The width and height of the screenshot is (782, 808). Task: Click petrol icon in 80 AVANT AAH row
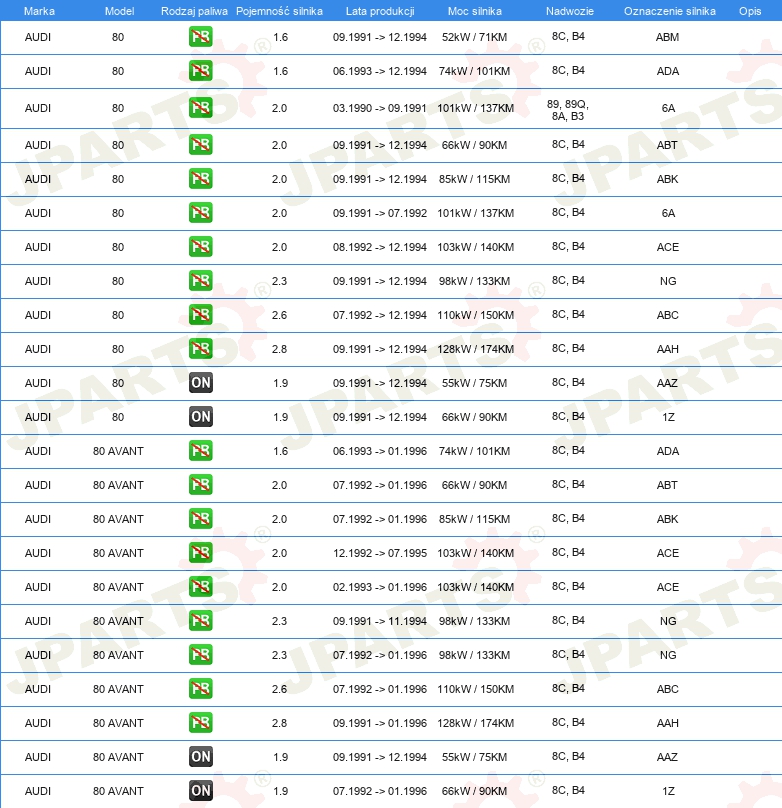[x=200, y=723]
